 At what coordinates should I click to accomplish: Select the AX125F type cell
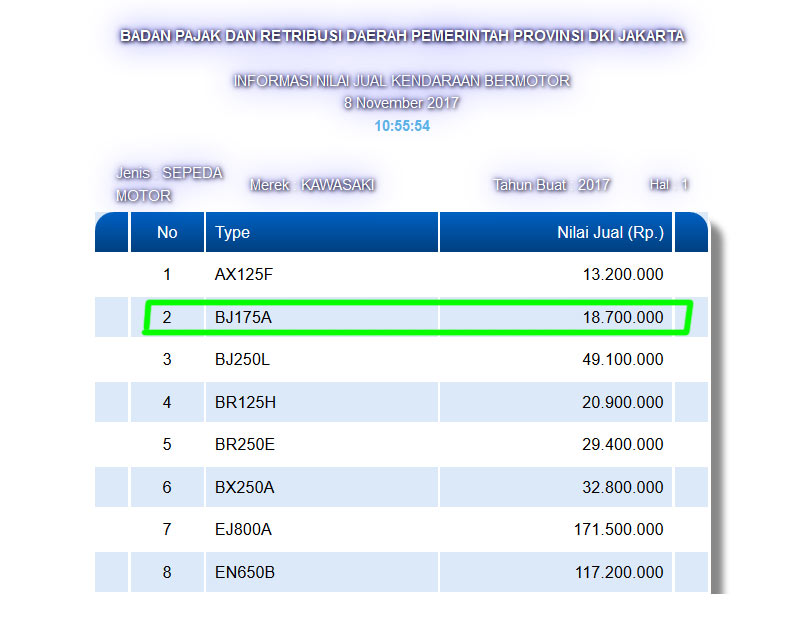[322, 274]
